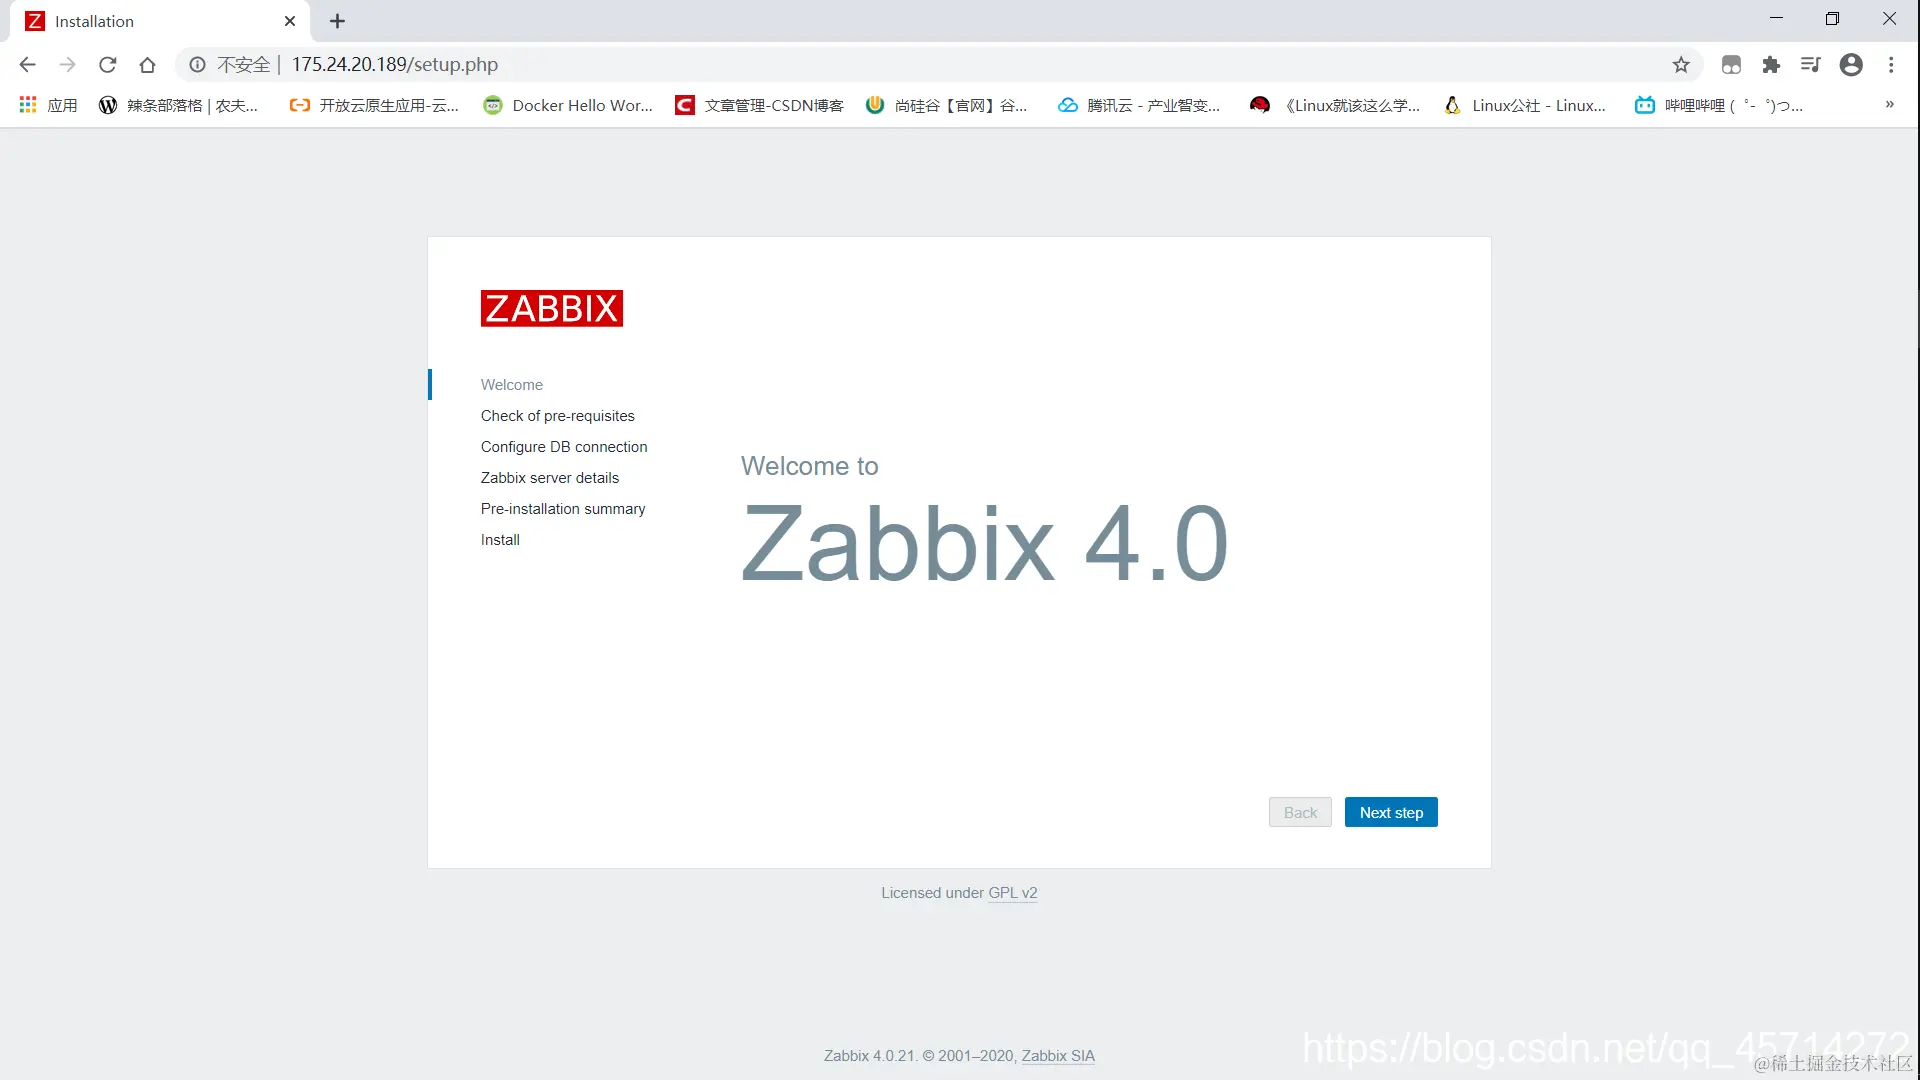Open Chrome three-dot menu

click(1891, 65)
